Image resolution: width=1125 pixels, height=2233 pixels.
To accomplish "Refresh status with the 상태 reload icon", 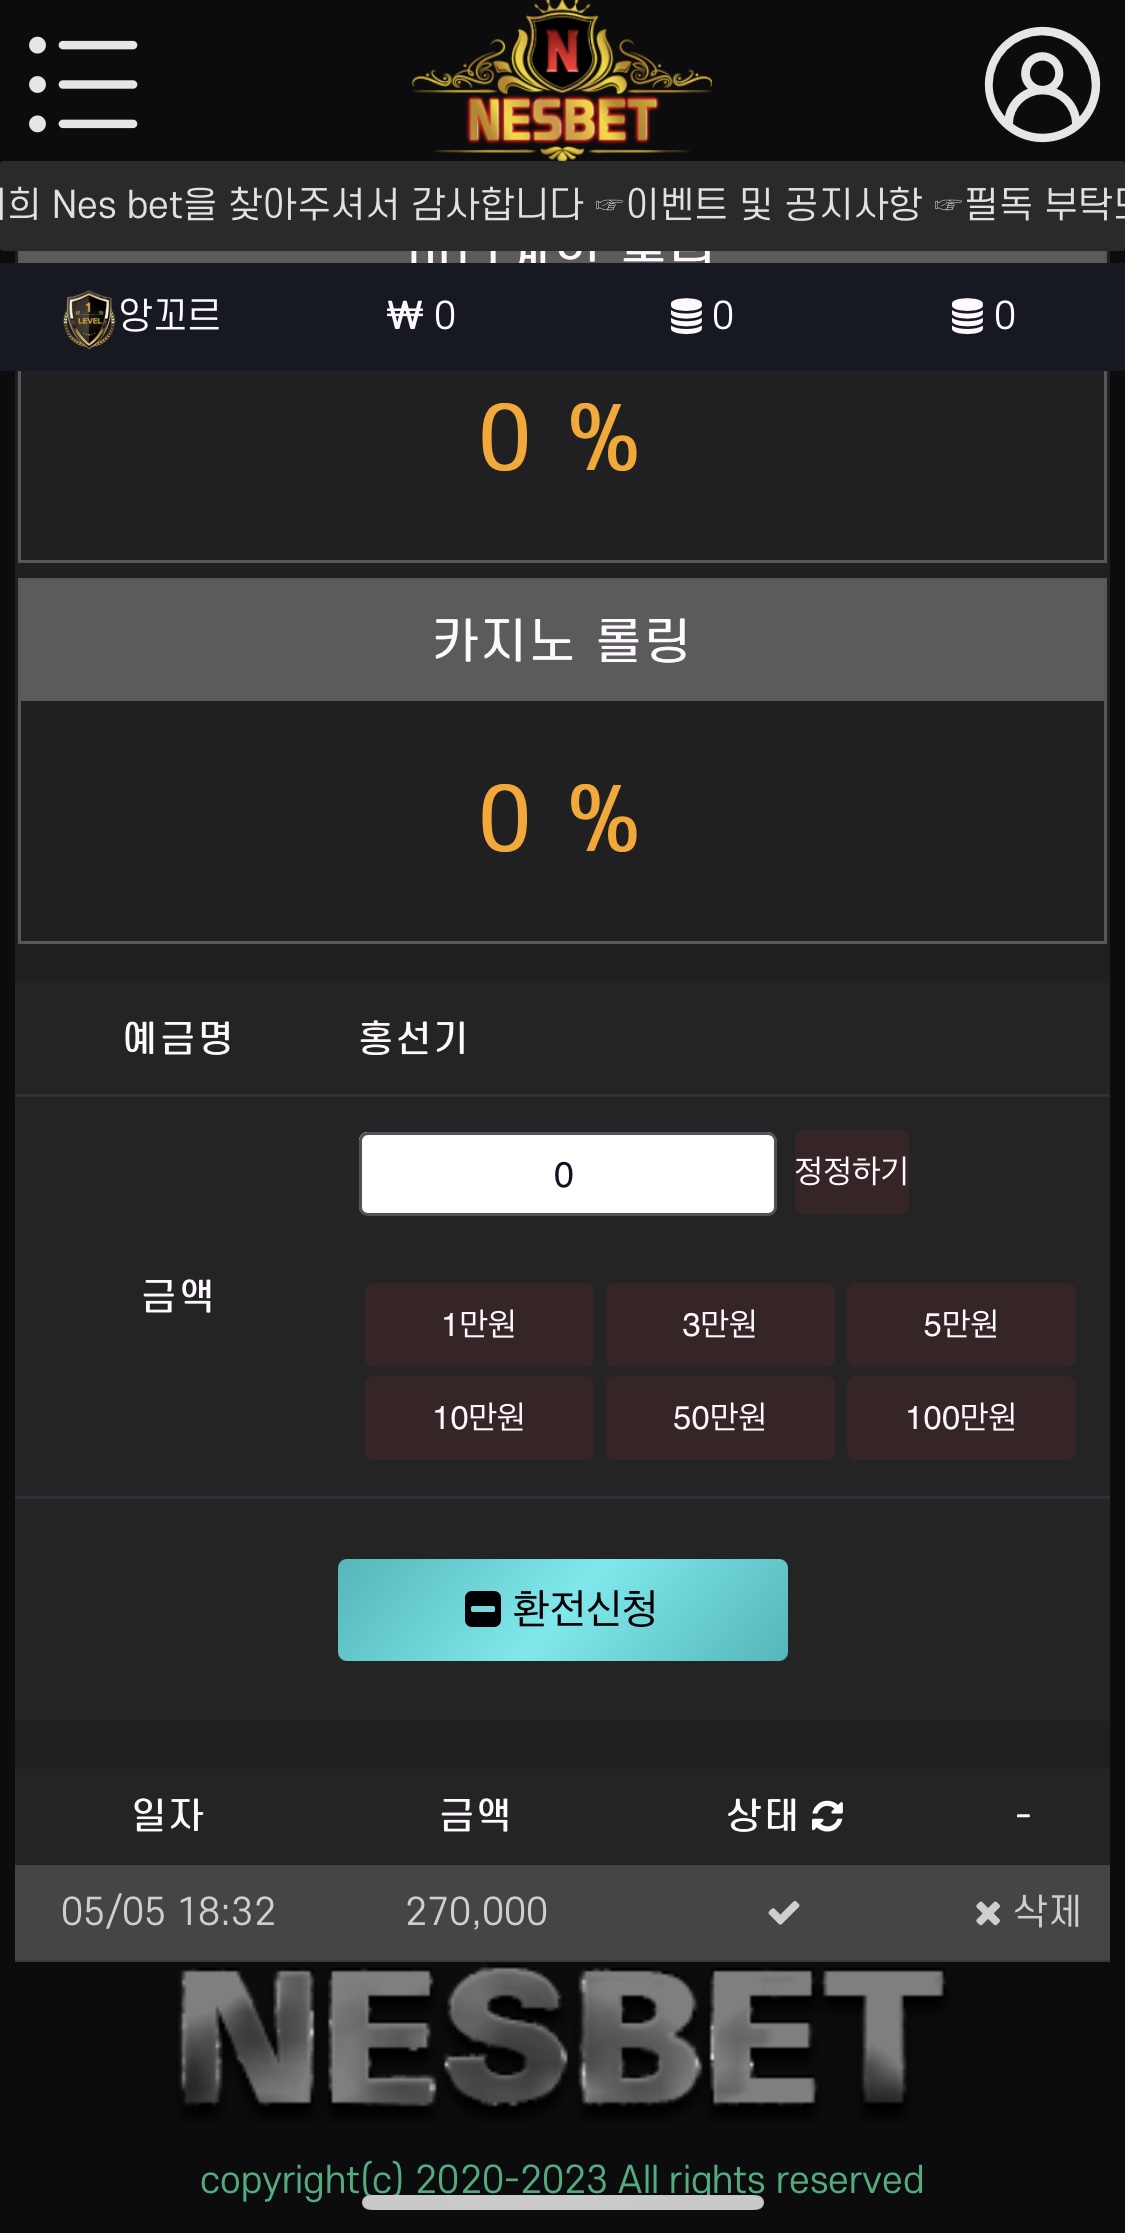I will [828, 1815].
